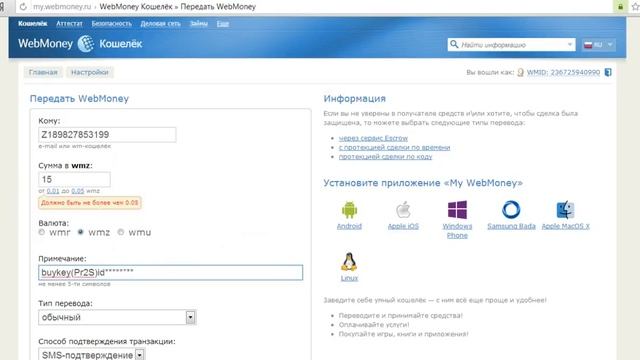
Task: Switch to the Главная tab
Action: point(43,72)
